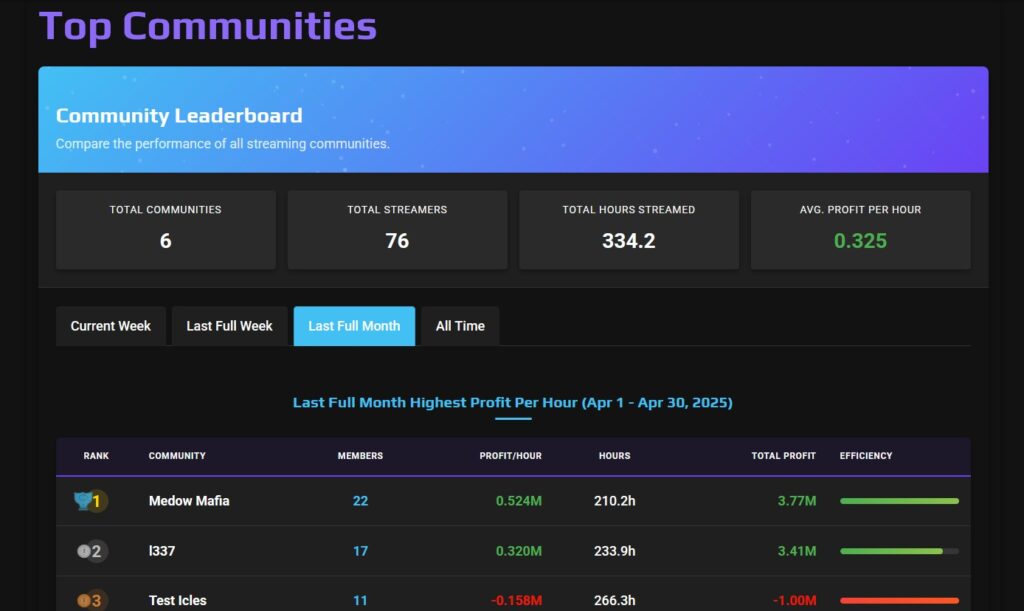Click the Total Communities stat card
The height and width of the screenshot is (611, 1024).
pos(166,230)
